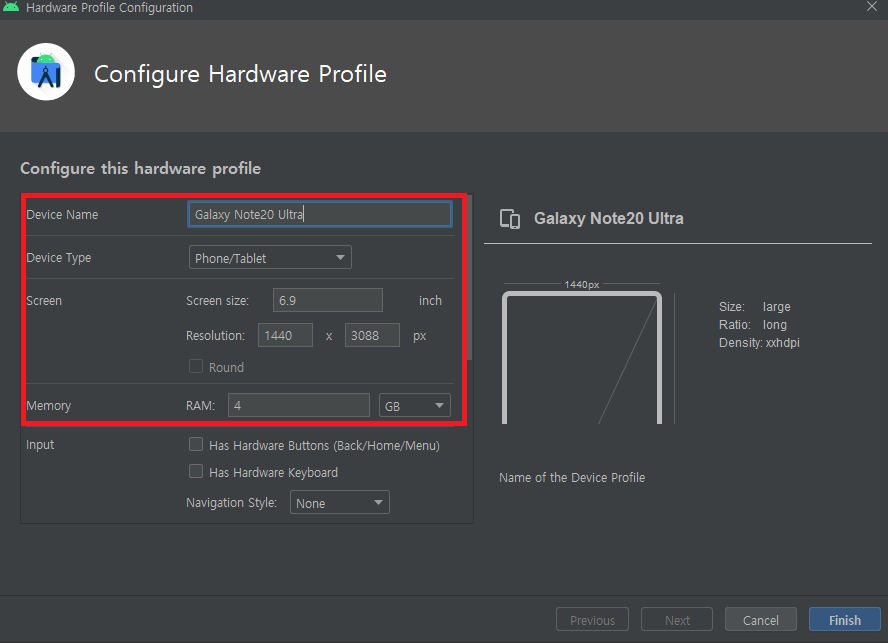Image resolution: width=888 pixels, height=643 pixels.
Task: Click the resolution width field 1440
Action: (285, 335)
